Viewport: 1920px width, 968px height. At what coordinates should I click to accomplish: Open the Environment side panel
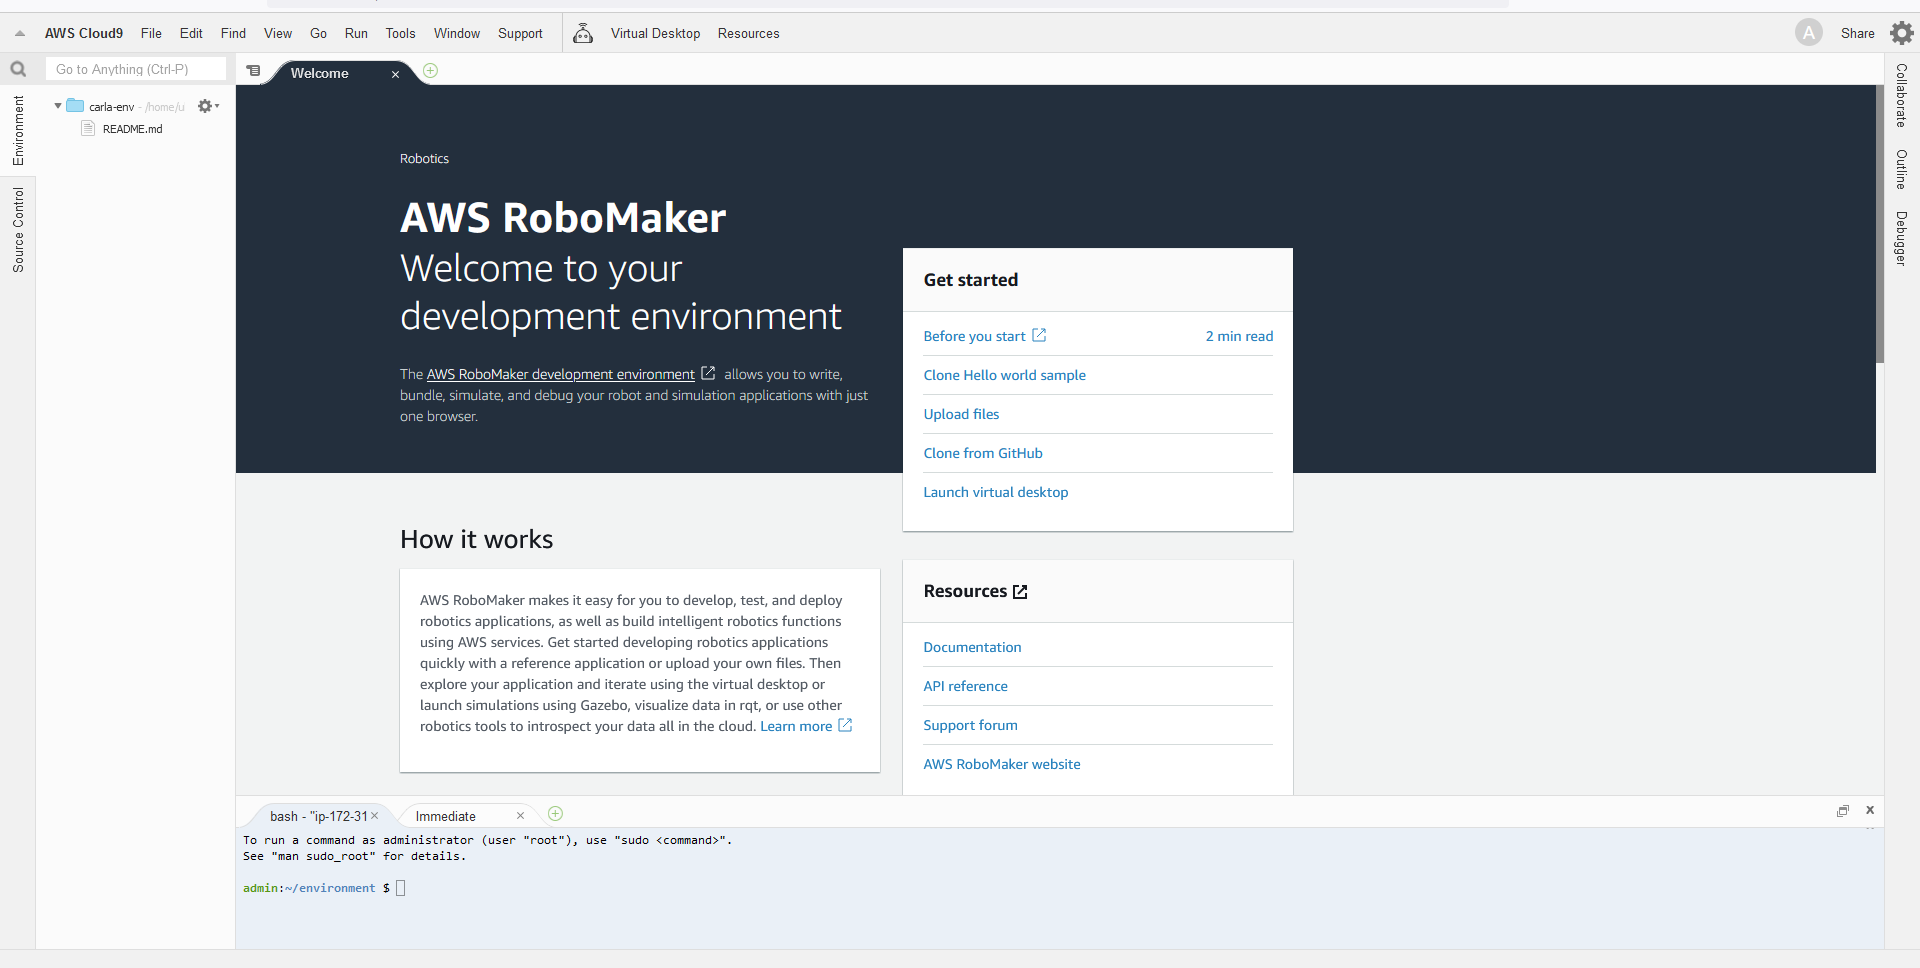point(18,130)
